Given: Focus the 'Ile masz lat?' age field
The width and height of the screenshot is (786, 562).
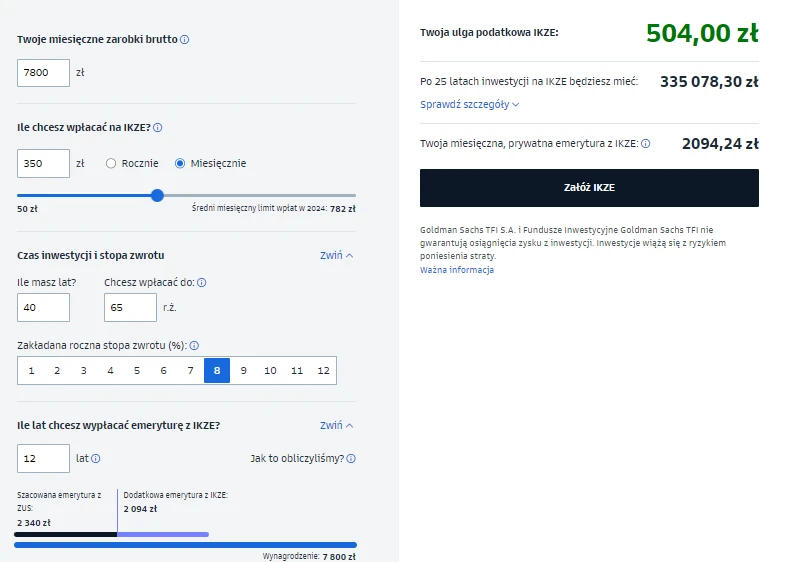Looking at the screenshot, I should (44, 308).
